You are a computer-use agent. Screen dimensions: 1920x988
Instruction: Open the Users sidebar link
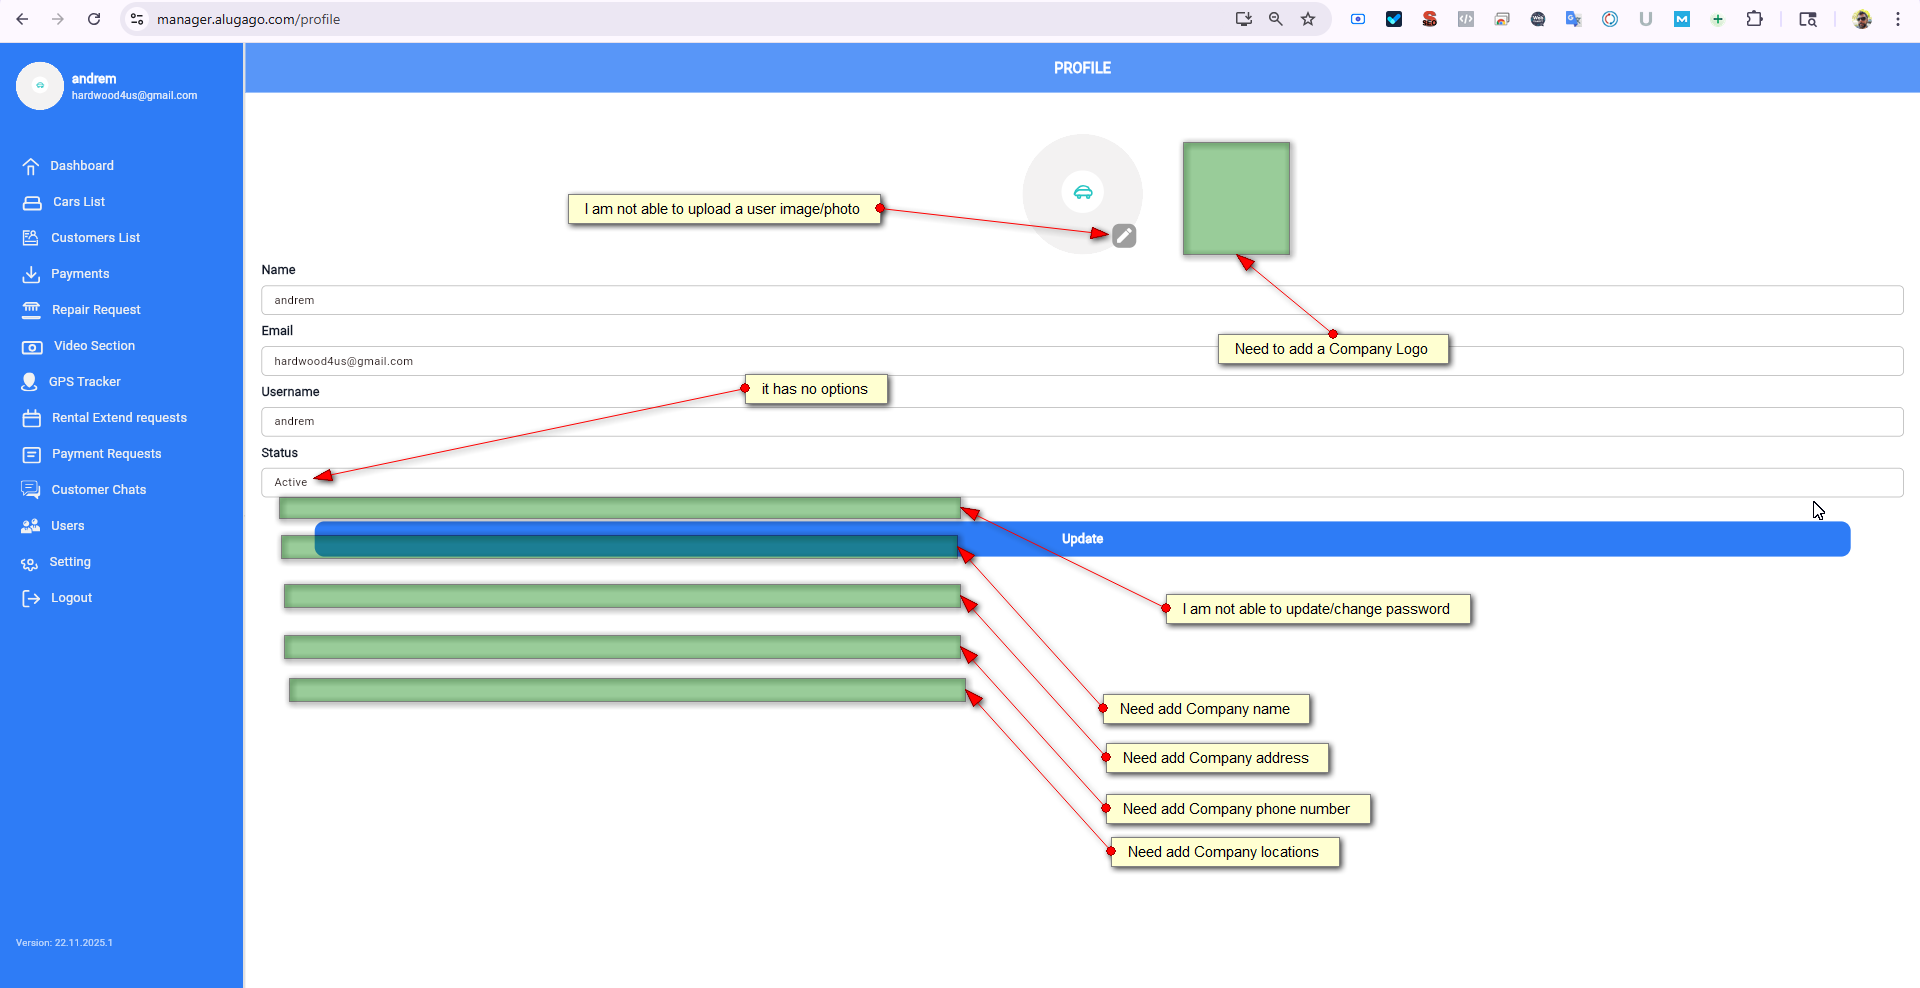[67, 526]
